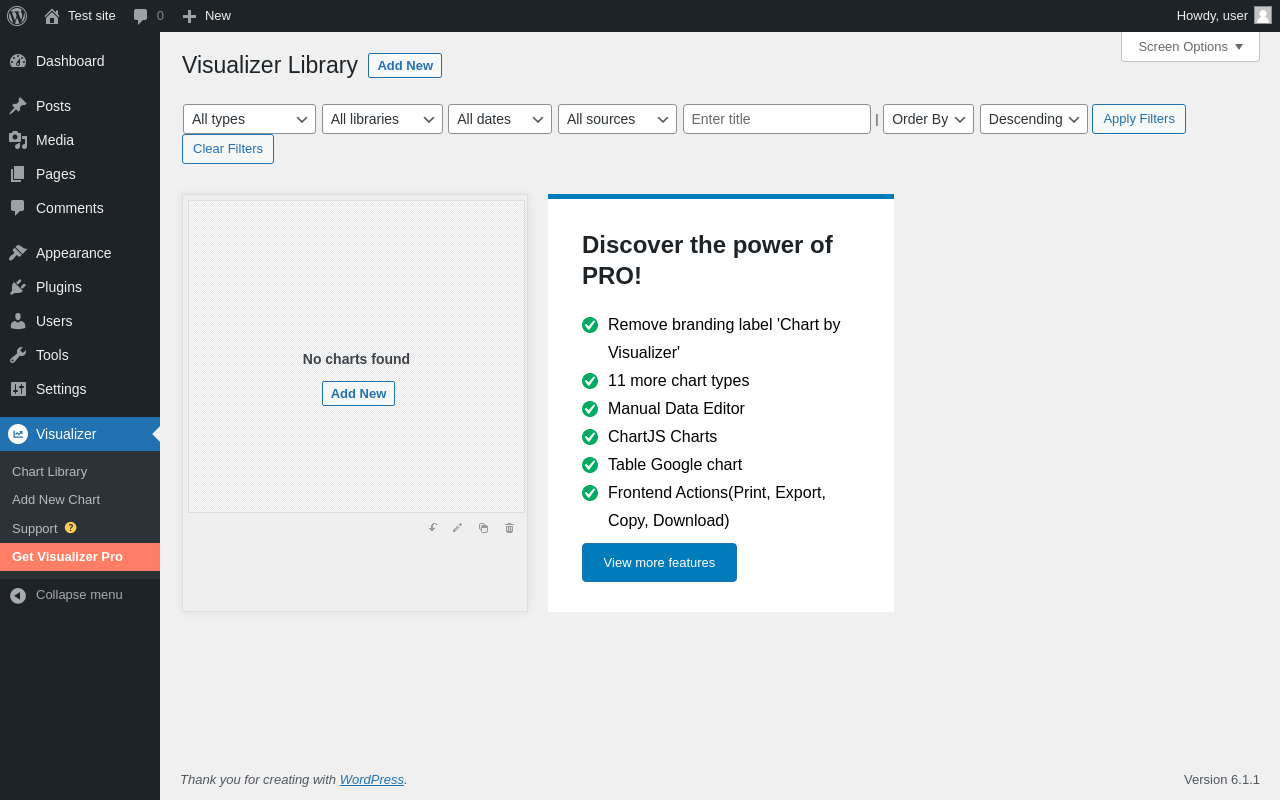This screenshot has width=1280, height=800.
Task: Open the Descending sort direction dropdown
Action: click(1034, 119)
